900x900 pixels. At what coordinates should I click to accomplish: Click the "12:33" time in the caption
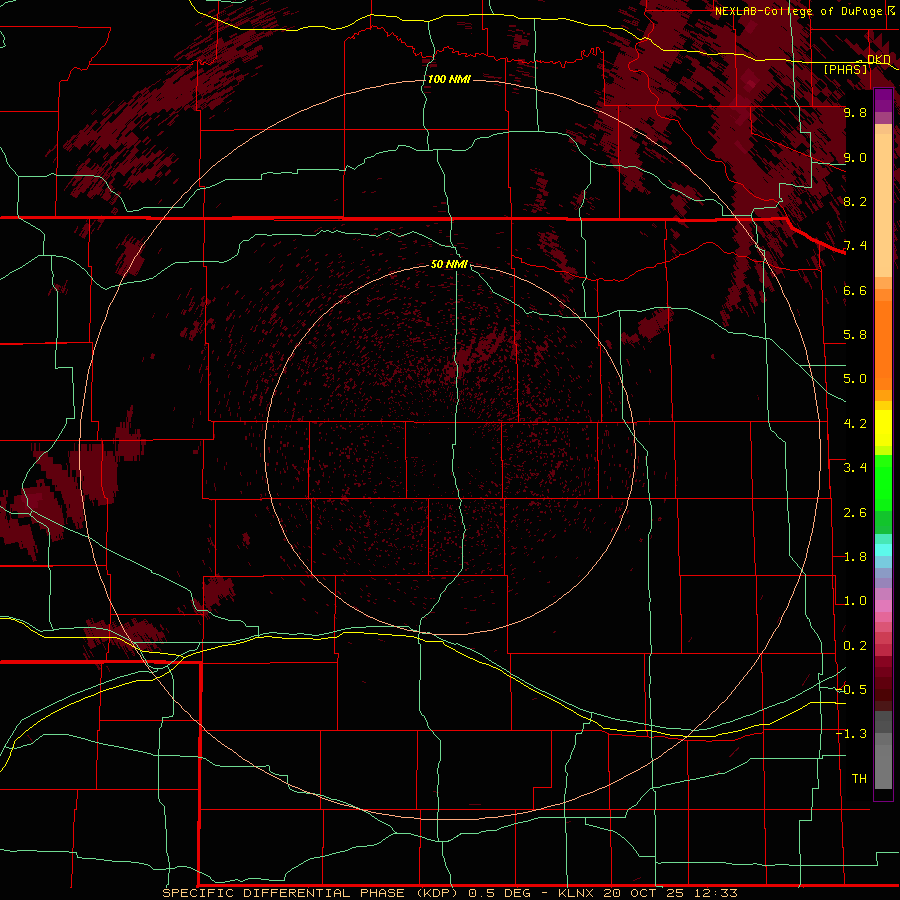(715, 893)
